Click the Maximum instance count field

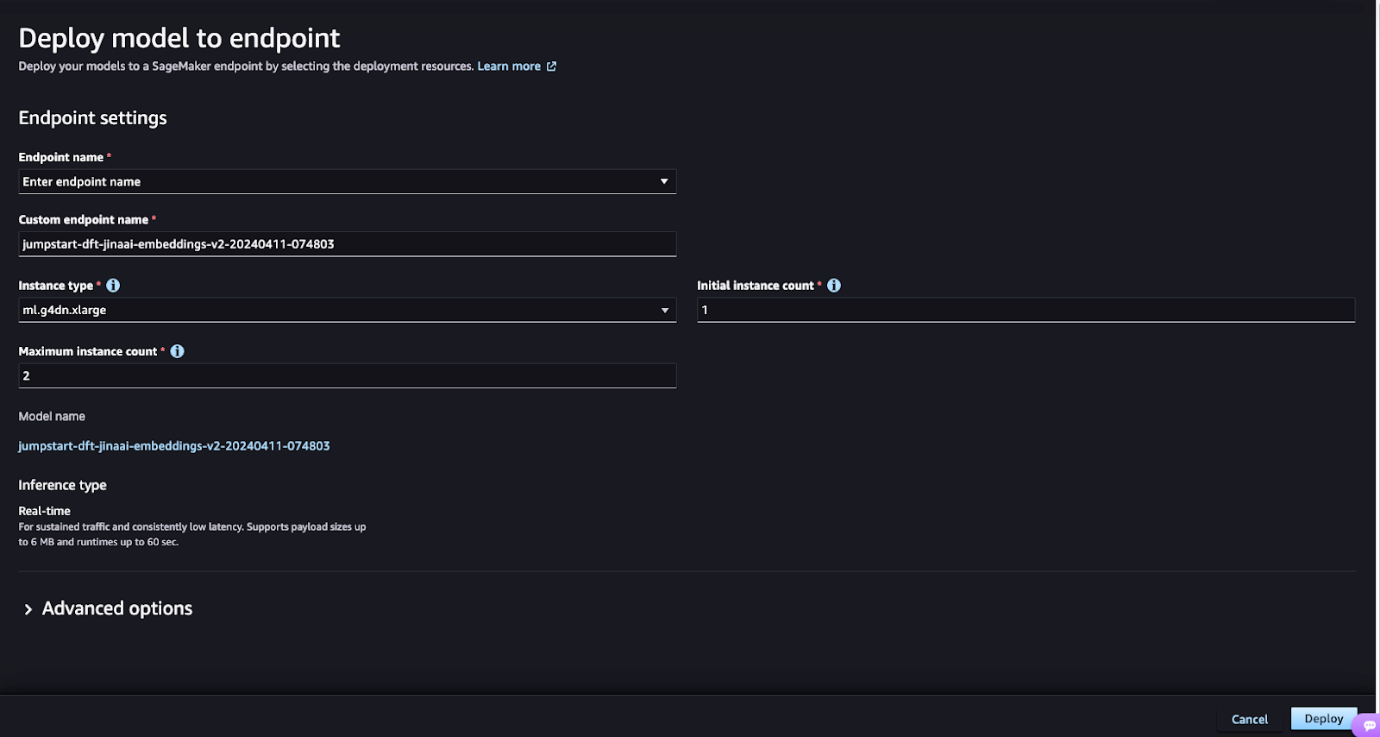tap(347, 376)
